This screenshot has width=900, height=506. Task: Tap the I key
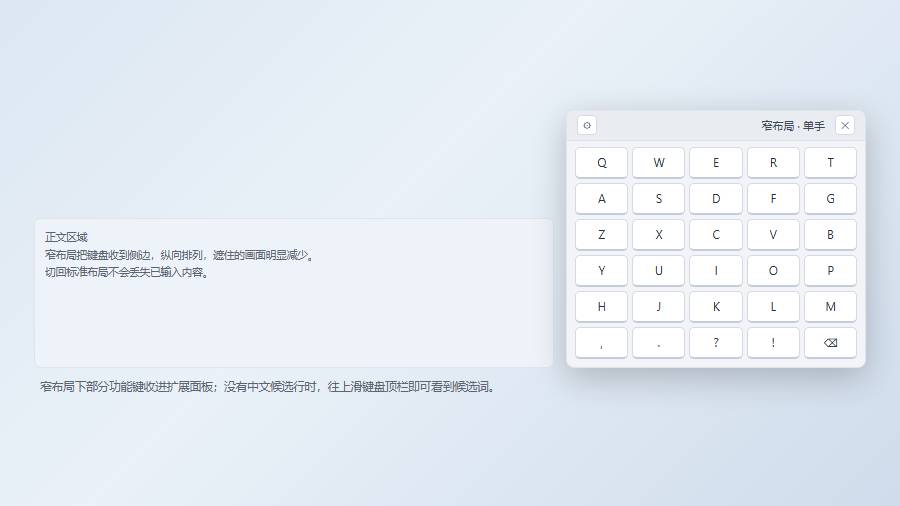pyautogui.click(x=716, y=270)
